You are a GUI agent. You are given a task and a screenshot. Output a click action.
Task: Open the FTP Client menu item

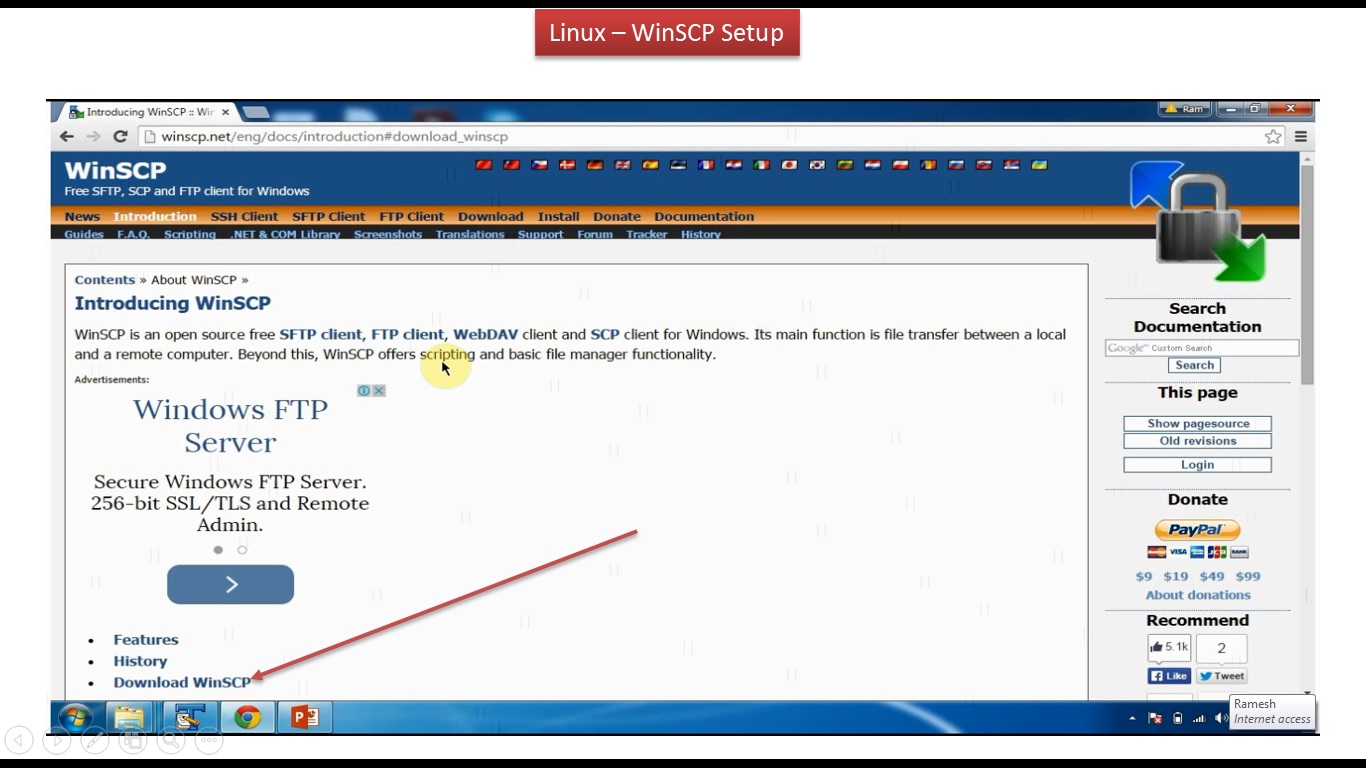(x=411, y=216)
